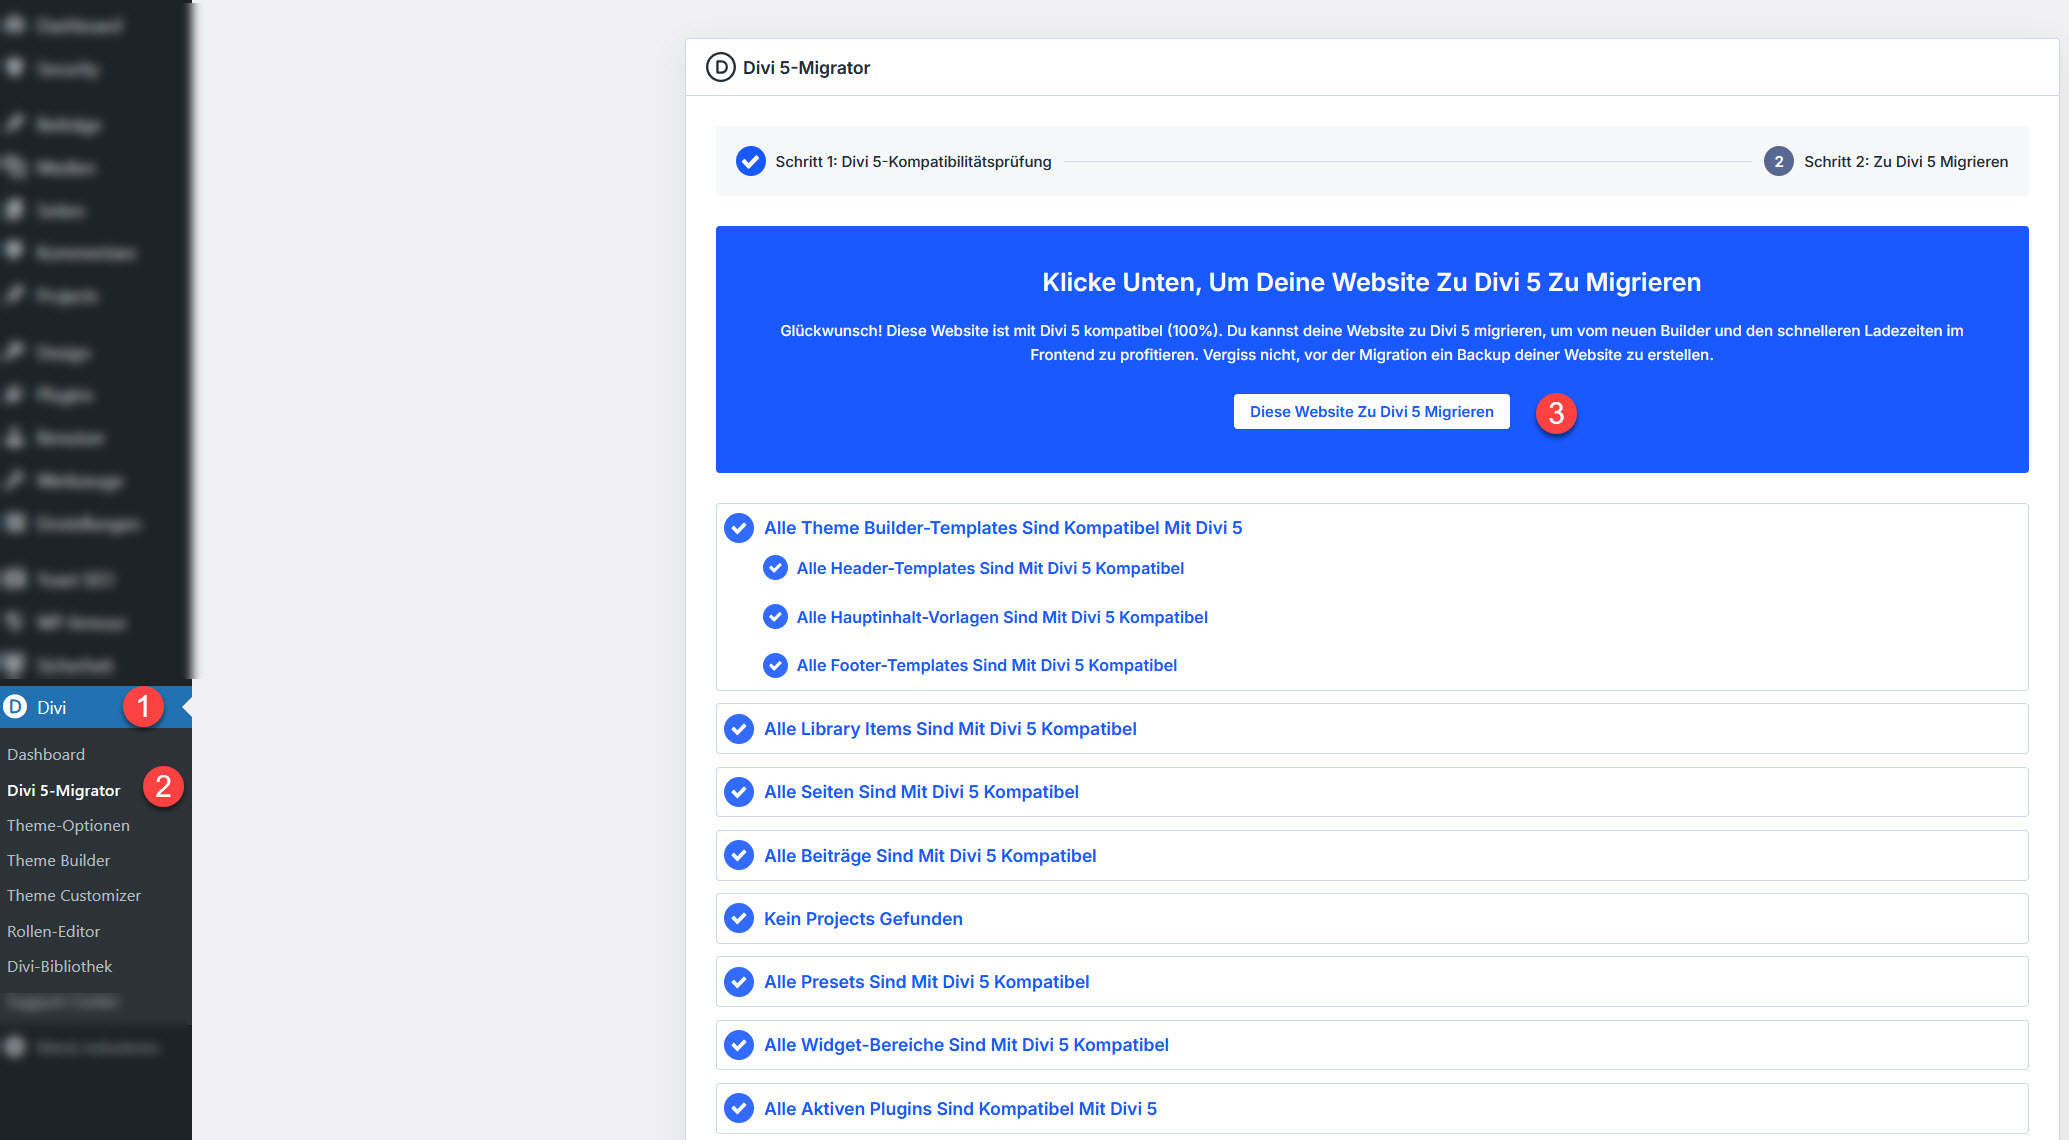Select Divi 5-Migrator in the submenu
Image resolution: width=2069 pixels, height=1140 pixels.
(x=64, y=790)
